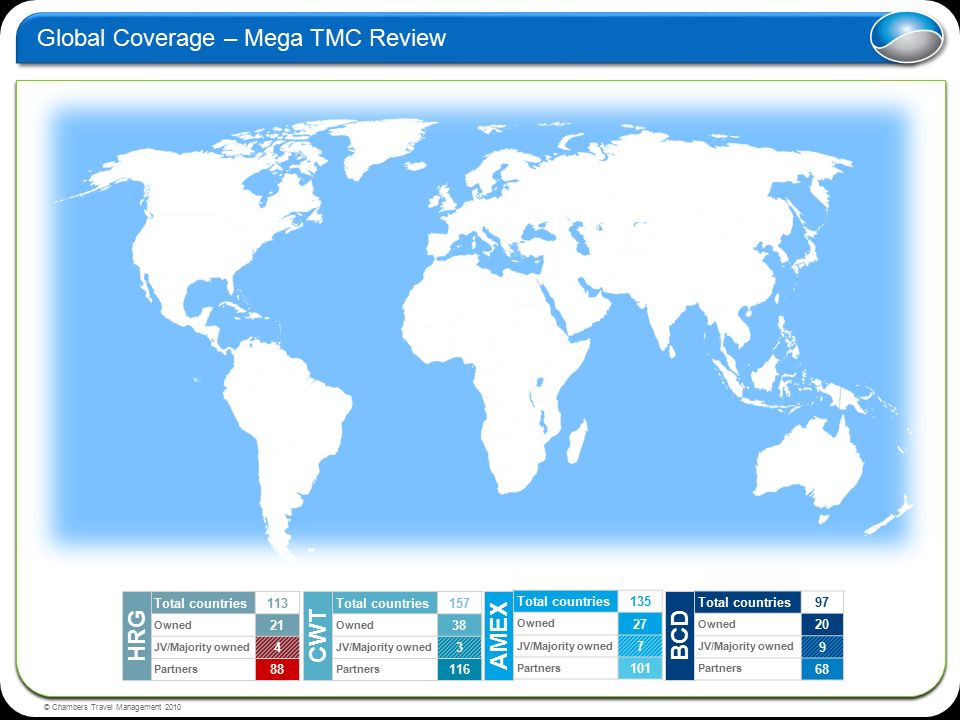Click the AMEX 'Owned' row label

565,624
